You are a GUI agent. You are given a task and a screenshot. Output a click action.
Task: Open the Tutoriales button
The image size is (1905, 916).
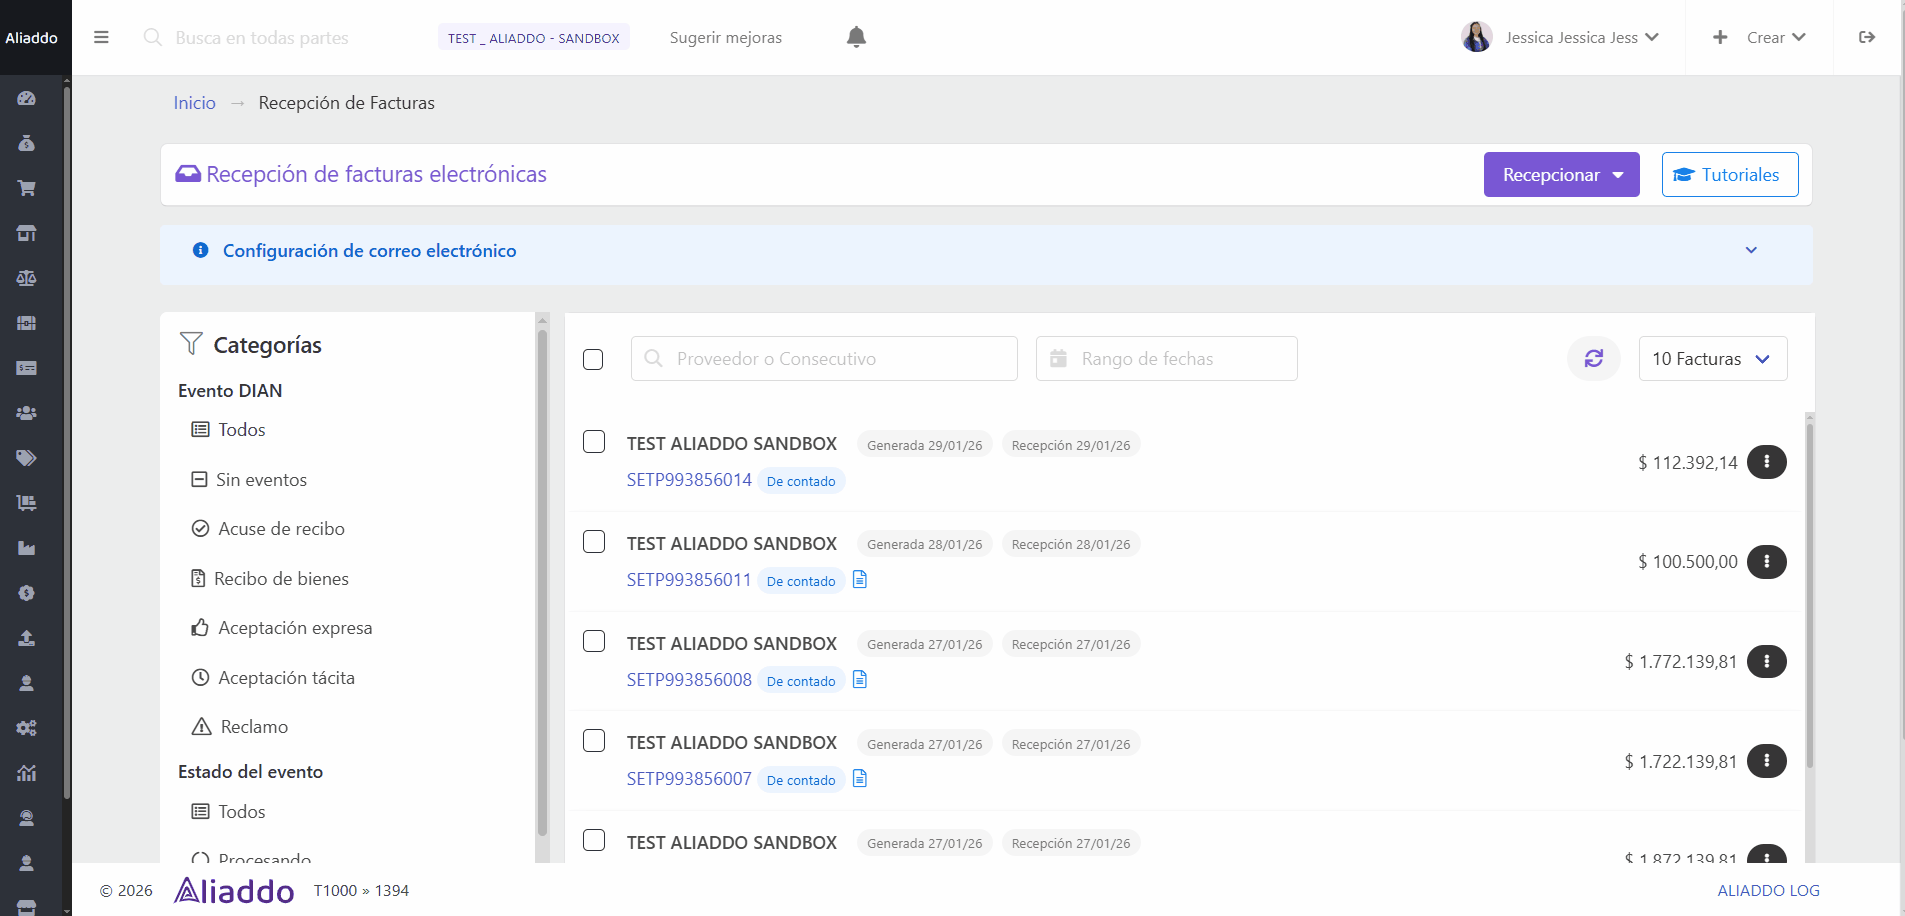click(1729, 175)
